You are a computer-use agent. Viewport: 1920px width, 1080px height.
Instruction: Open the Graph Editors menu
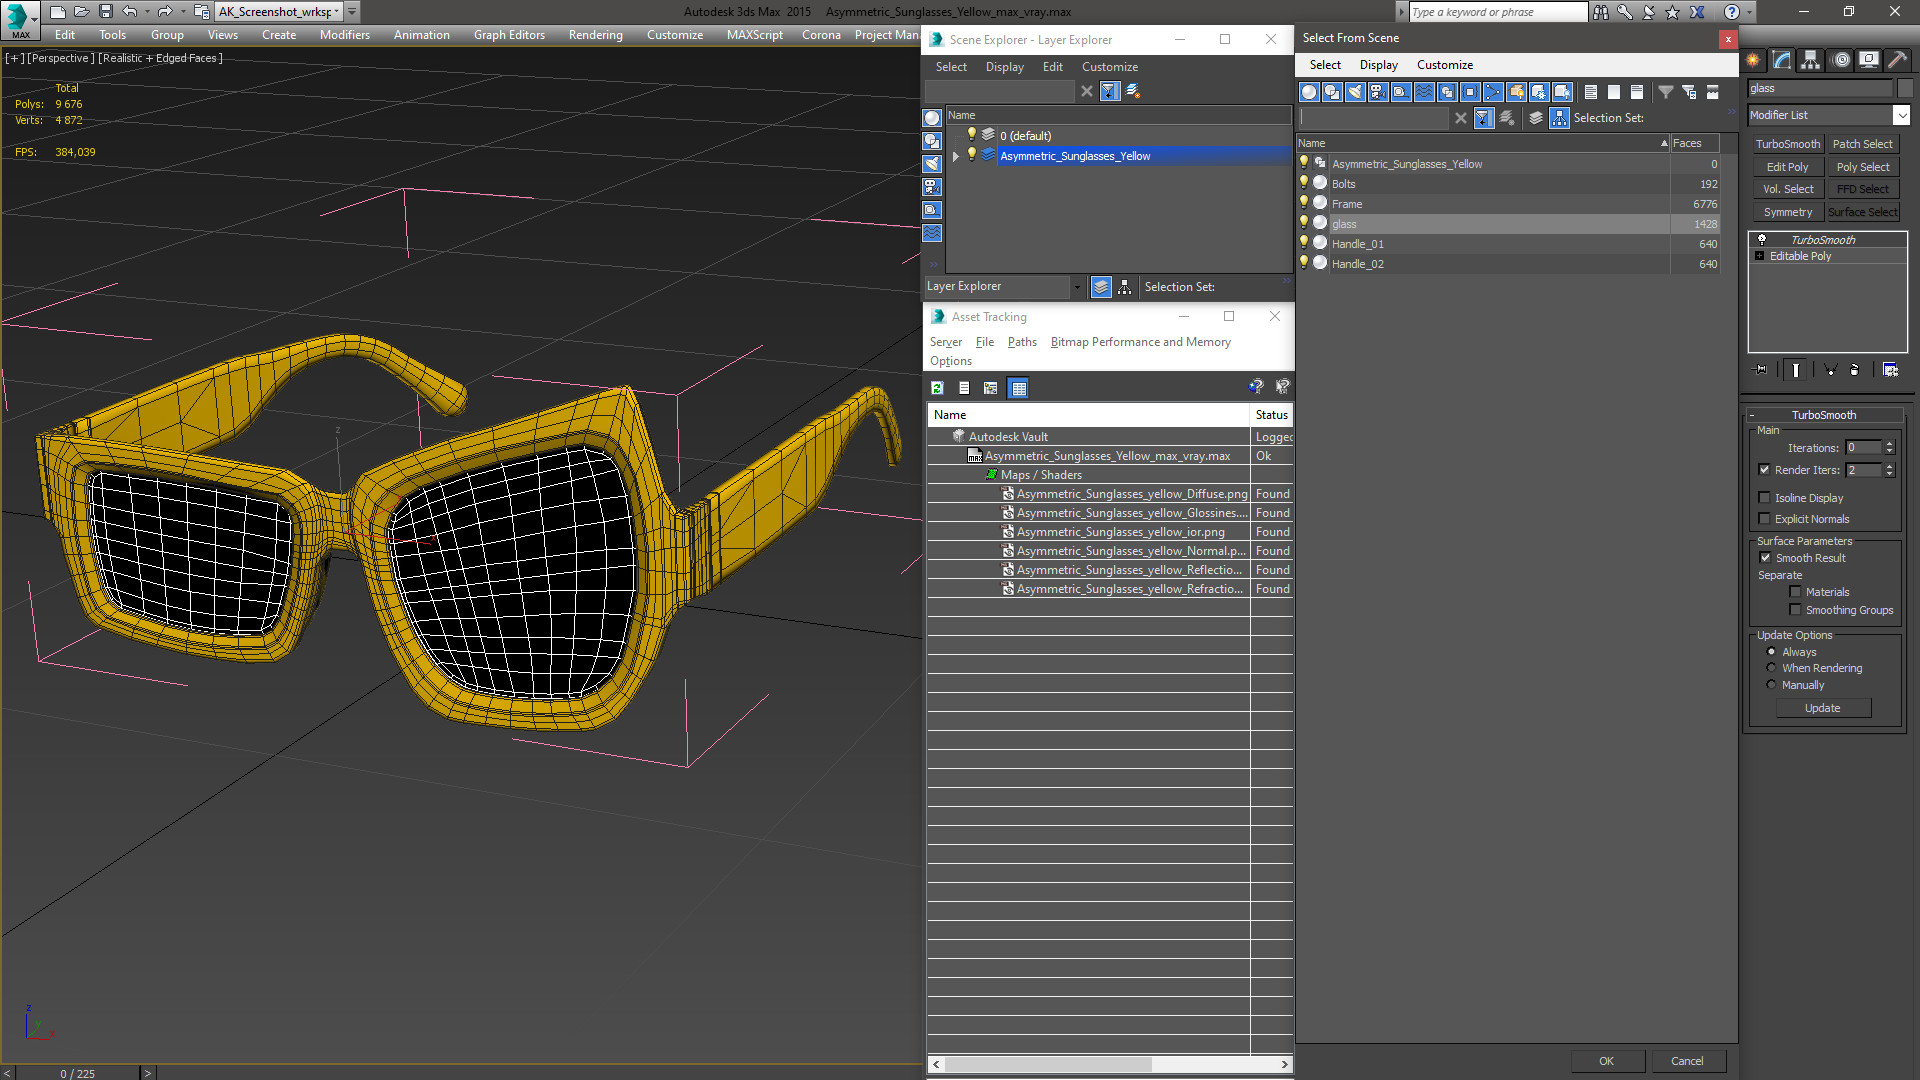click(x=509, y=35)
